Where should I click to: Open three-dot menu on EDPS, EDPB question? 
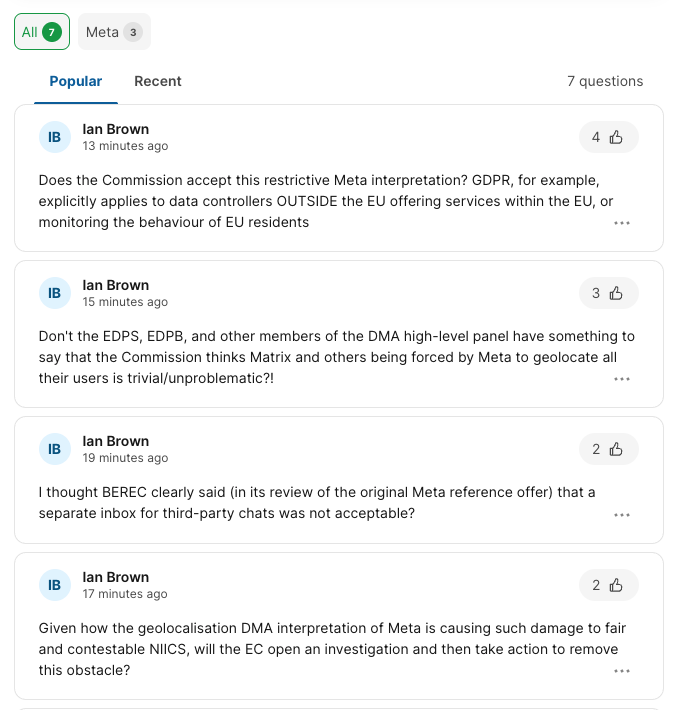coord(622,379)
